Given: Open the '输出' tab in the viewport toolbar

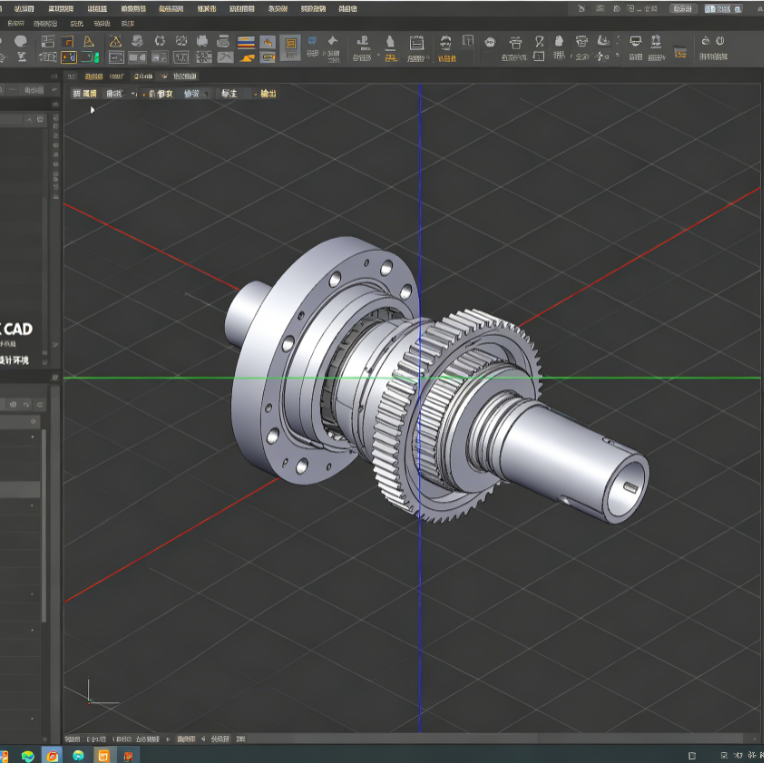Looking at the screenshot, I should [268, 94].
